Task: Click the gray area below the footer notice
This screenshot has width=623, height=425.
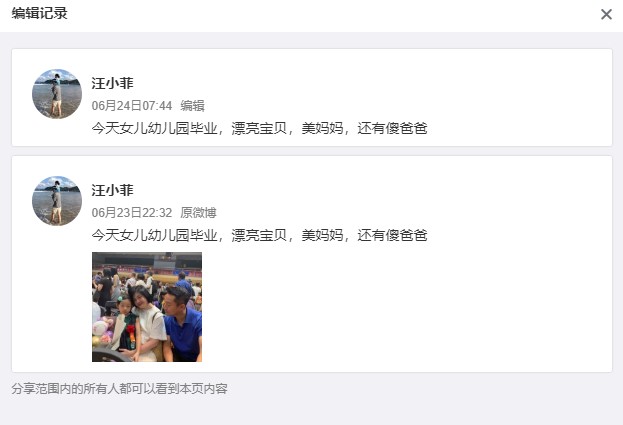Action: click(312, 411)
